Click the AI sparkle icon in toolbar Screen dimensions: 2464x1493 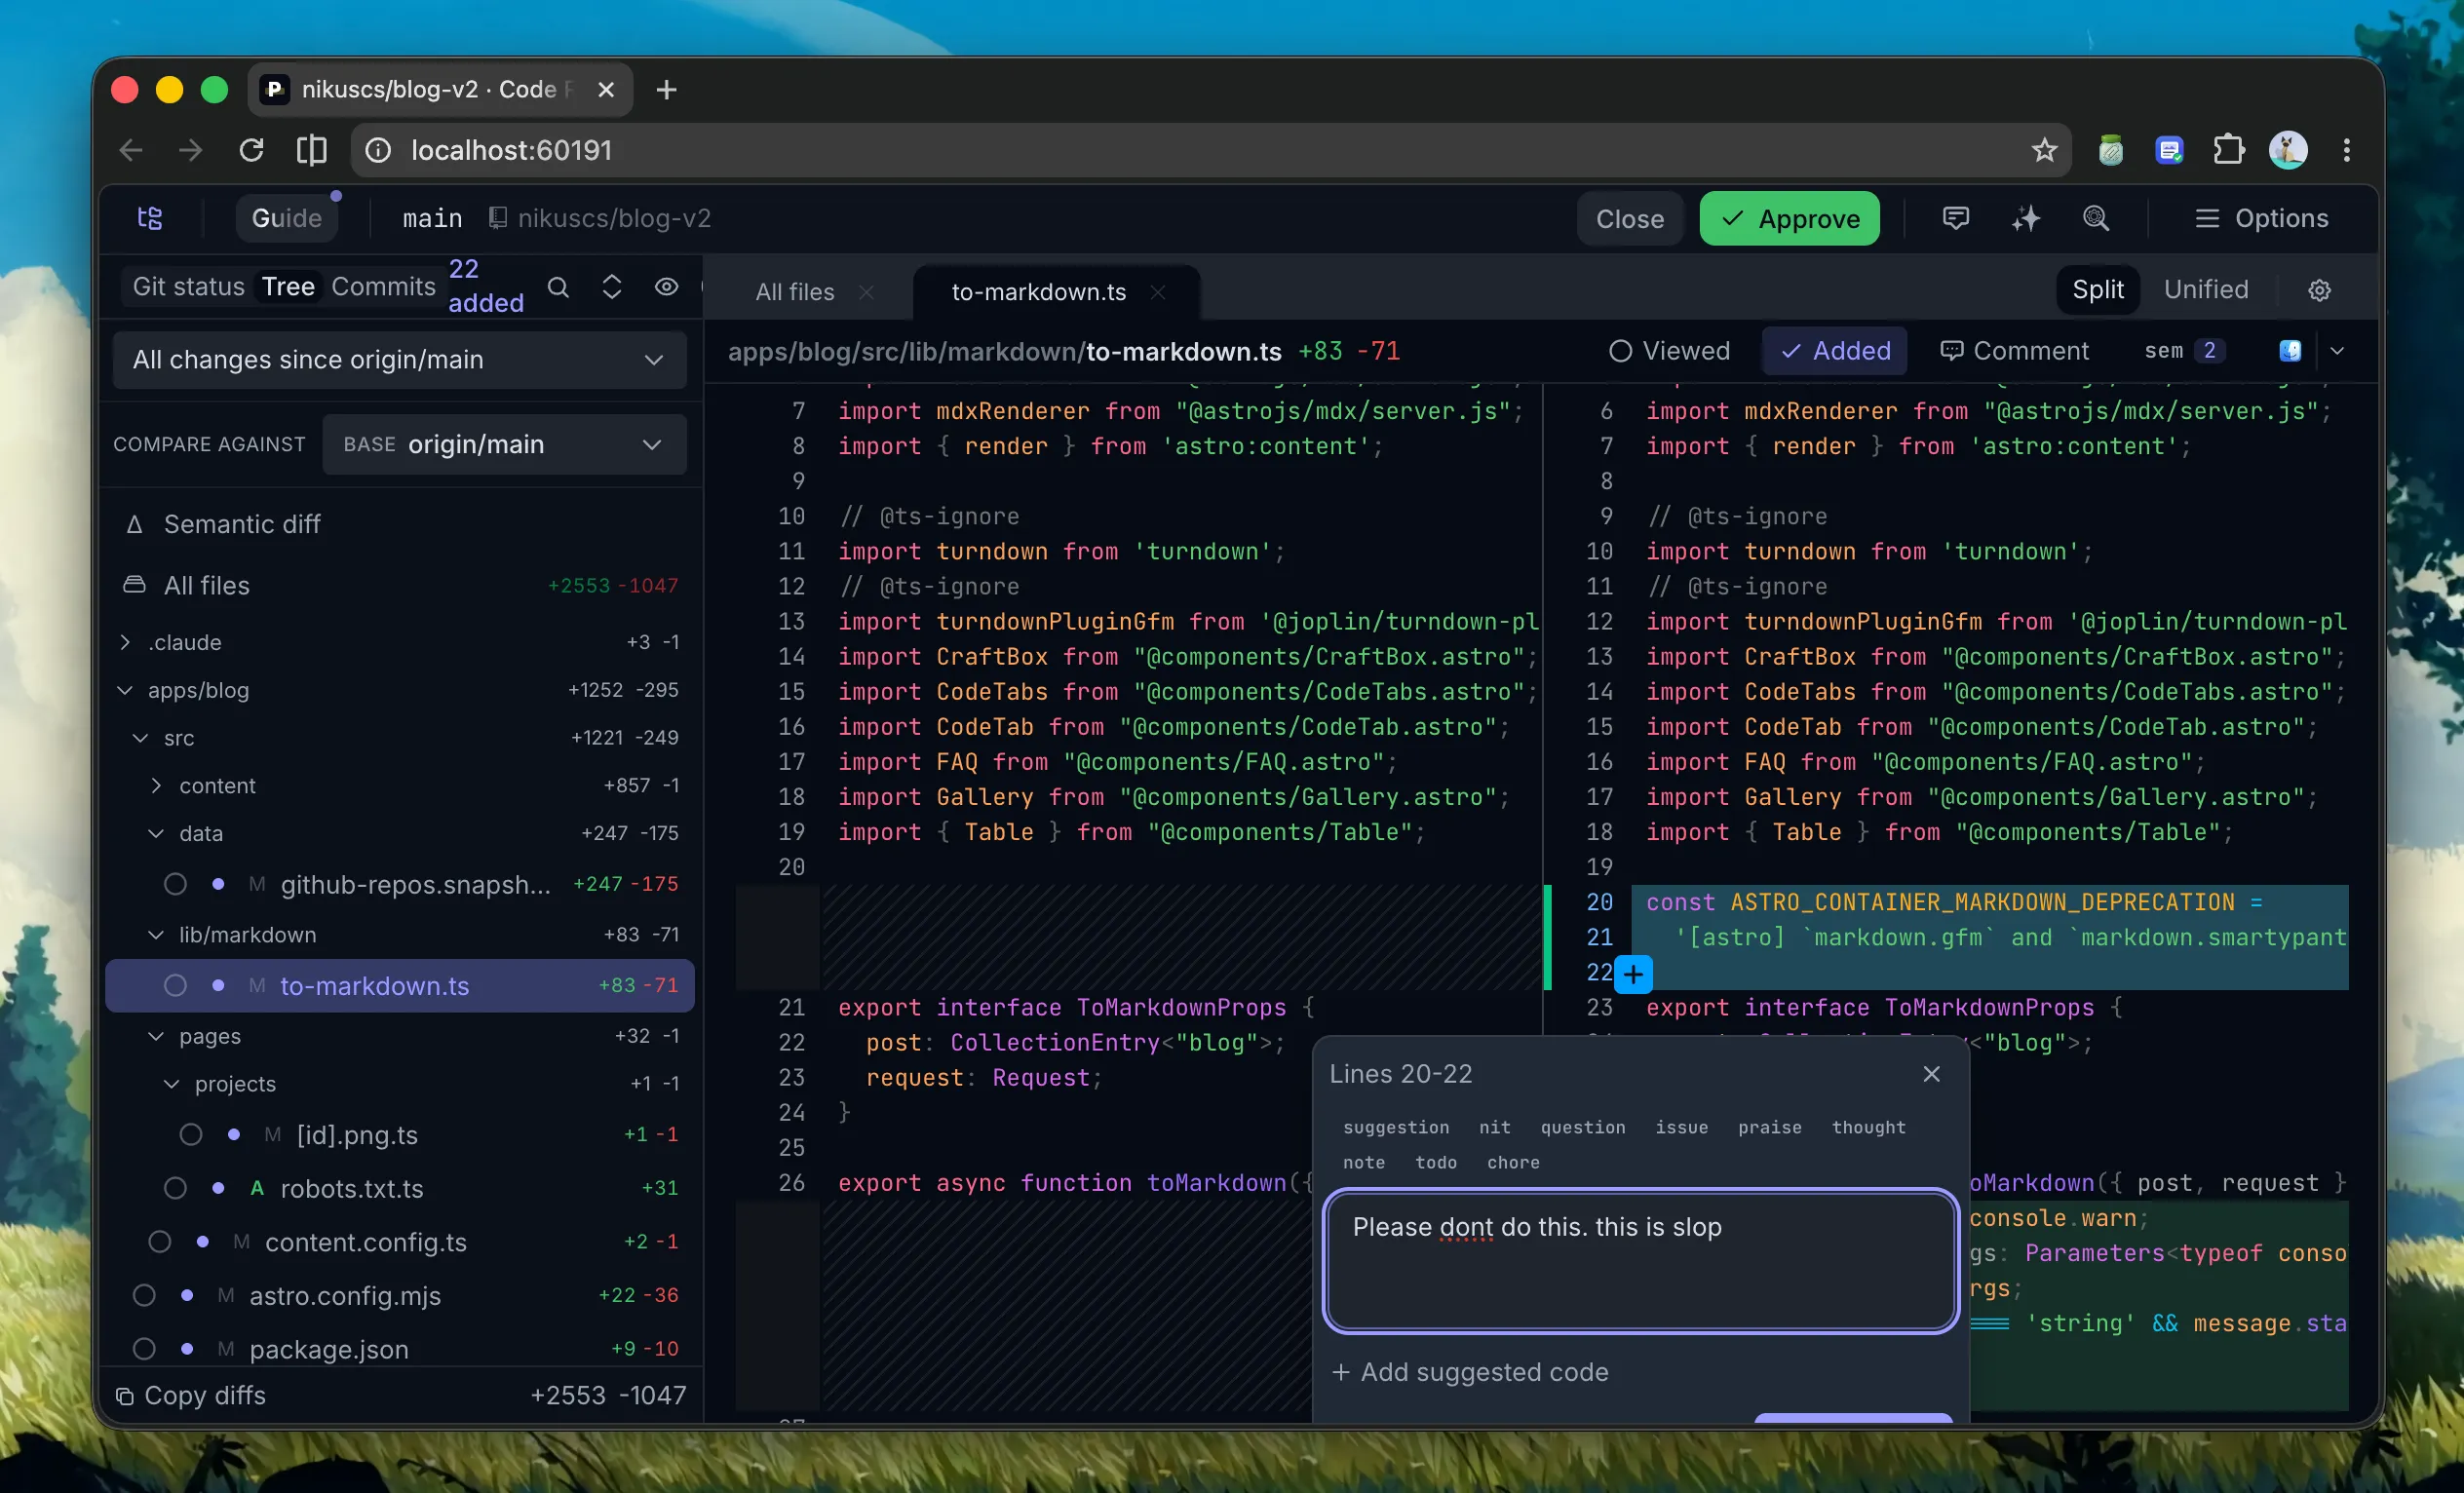(2025, 218)
